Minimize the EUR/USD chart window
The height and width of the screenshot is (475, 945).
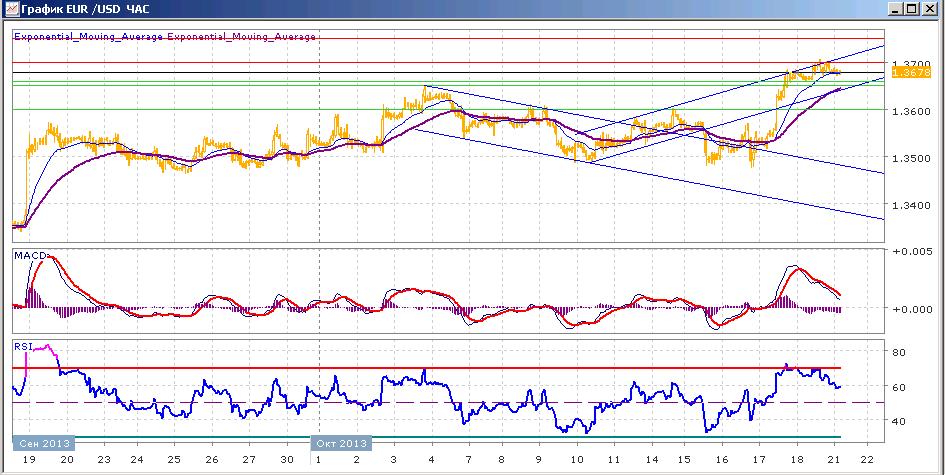point(897,8)
